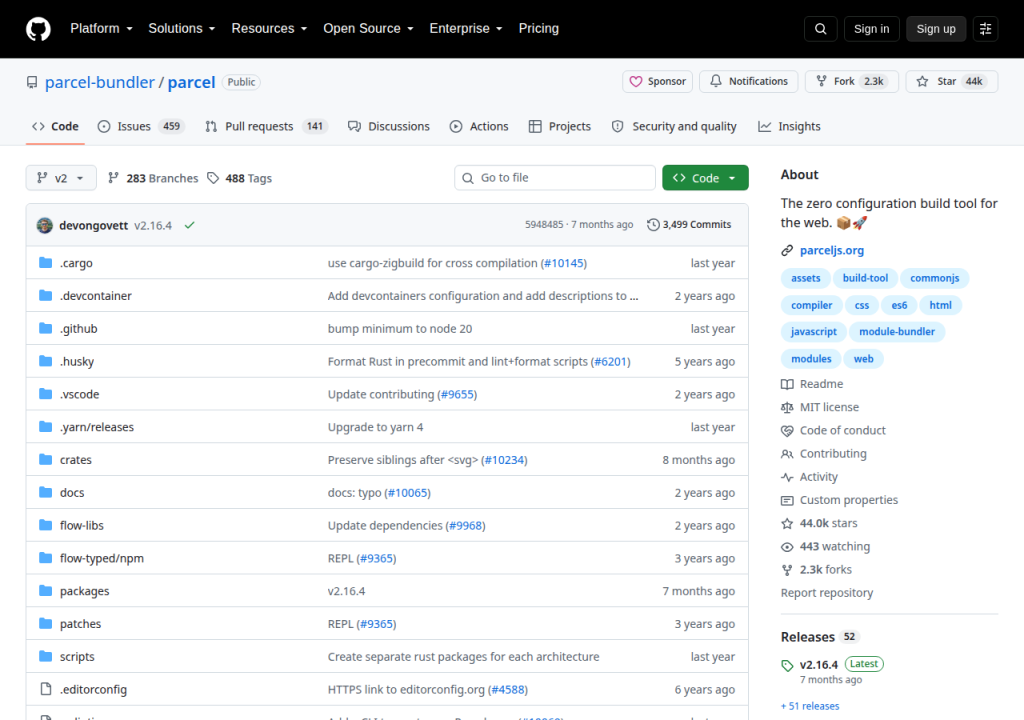Screen dimensions: 1024x720
Task: View commit status green checkmark
Action: (189, 225)
